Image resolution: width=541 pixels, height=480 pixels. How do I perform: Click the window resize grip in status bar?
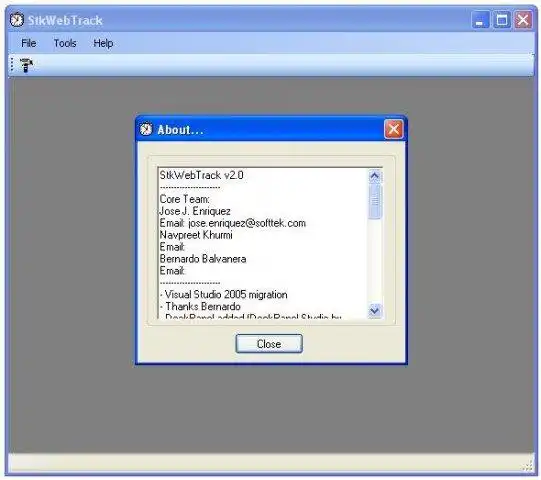coord(528,466)
